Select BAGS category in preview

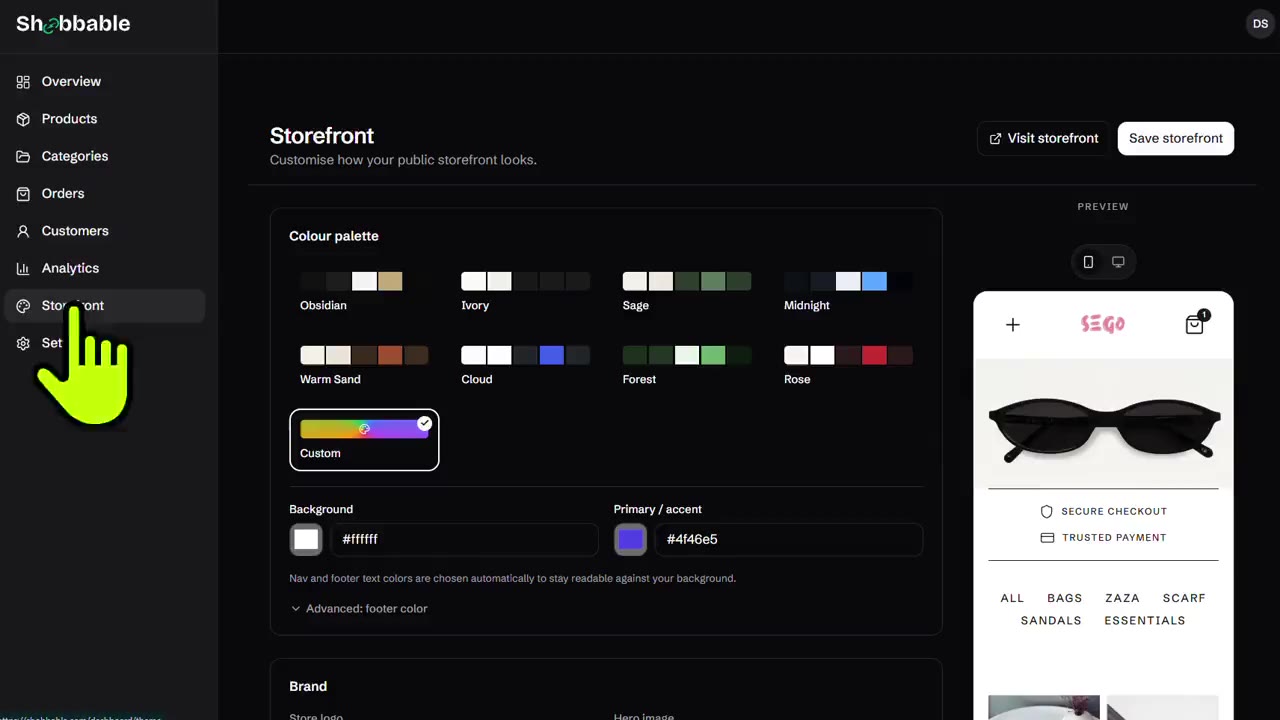pos(1065,598)
